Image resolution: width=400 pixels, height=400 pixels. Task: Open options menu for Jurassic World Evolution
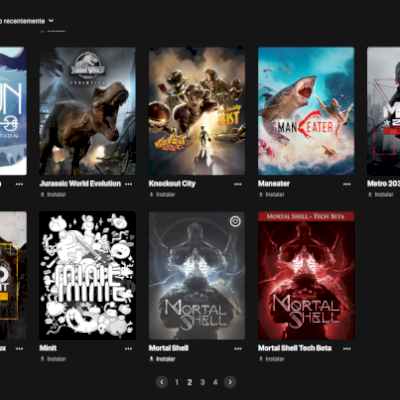128,184
